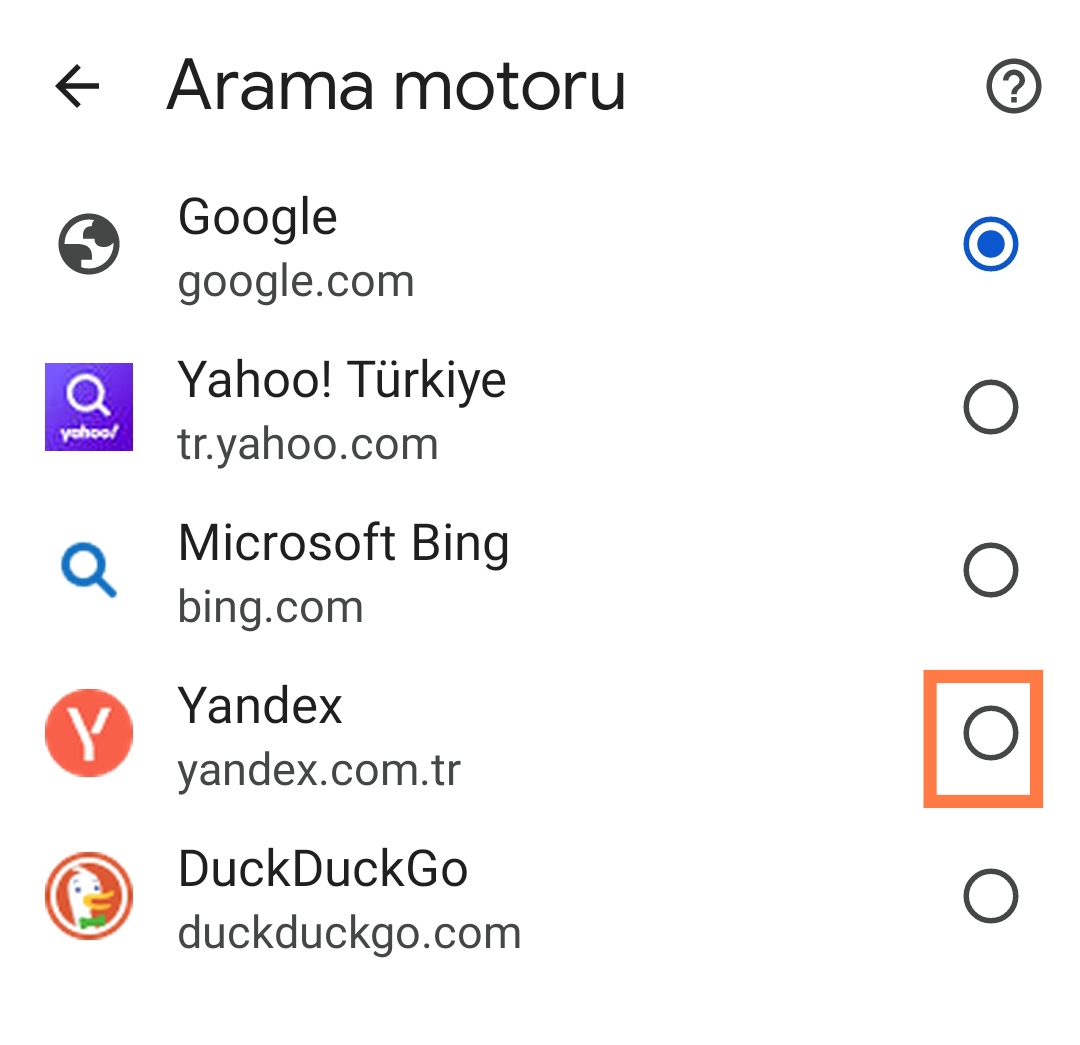Select the Yahoo! Türkiye radio button
Image resolution: width=1080 pixels, height=1045 pixels.
click(x=990, y=407)
